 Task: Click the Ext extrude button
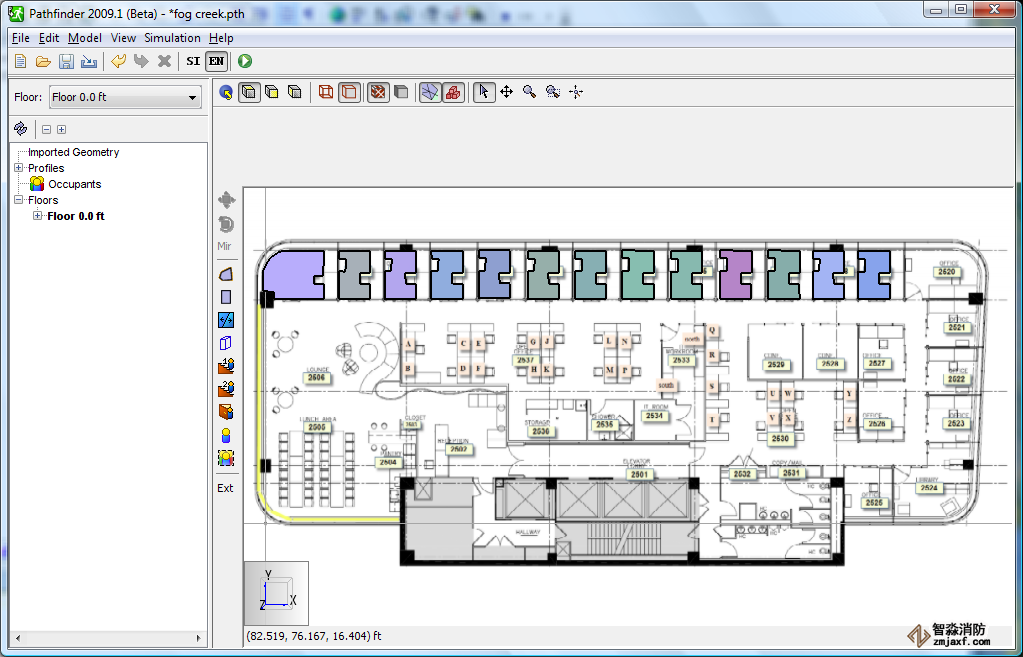pyautogui.click(x=225, y=488)
